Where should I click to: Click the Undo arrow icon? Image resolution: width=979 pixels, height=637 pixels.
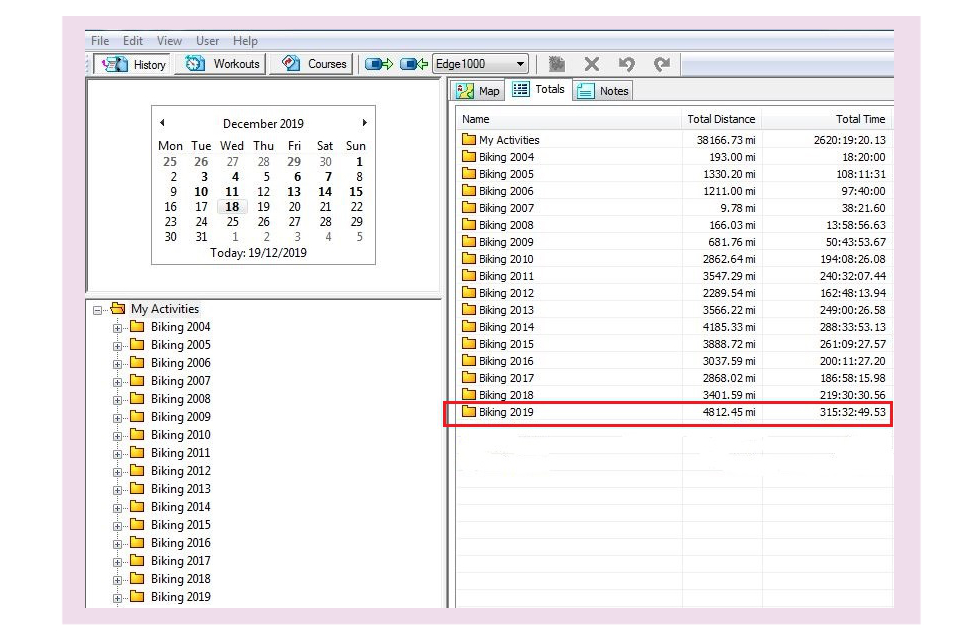(626, 64)
